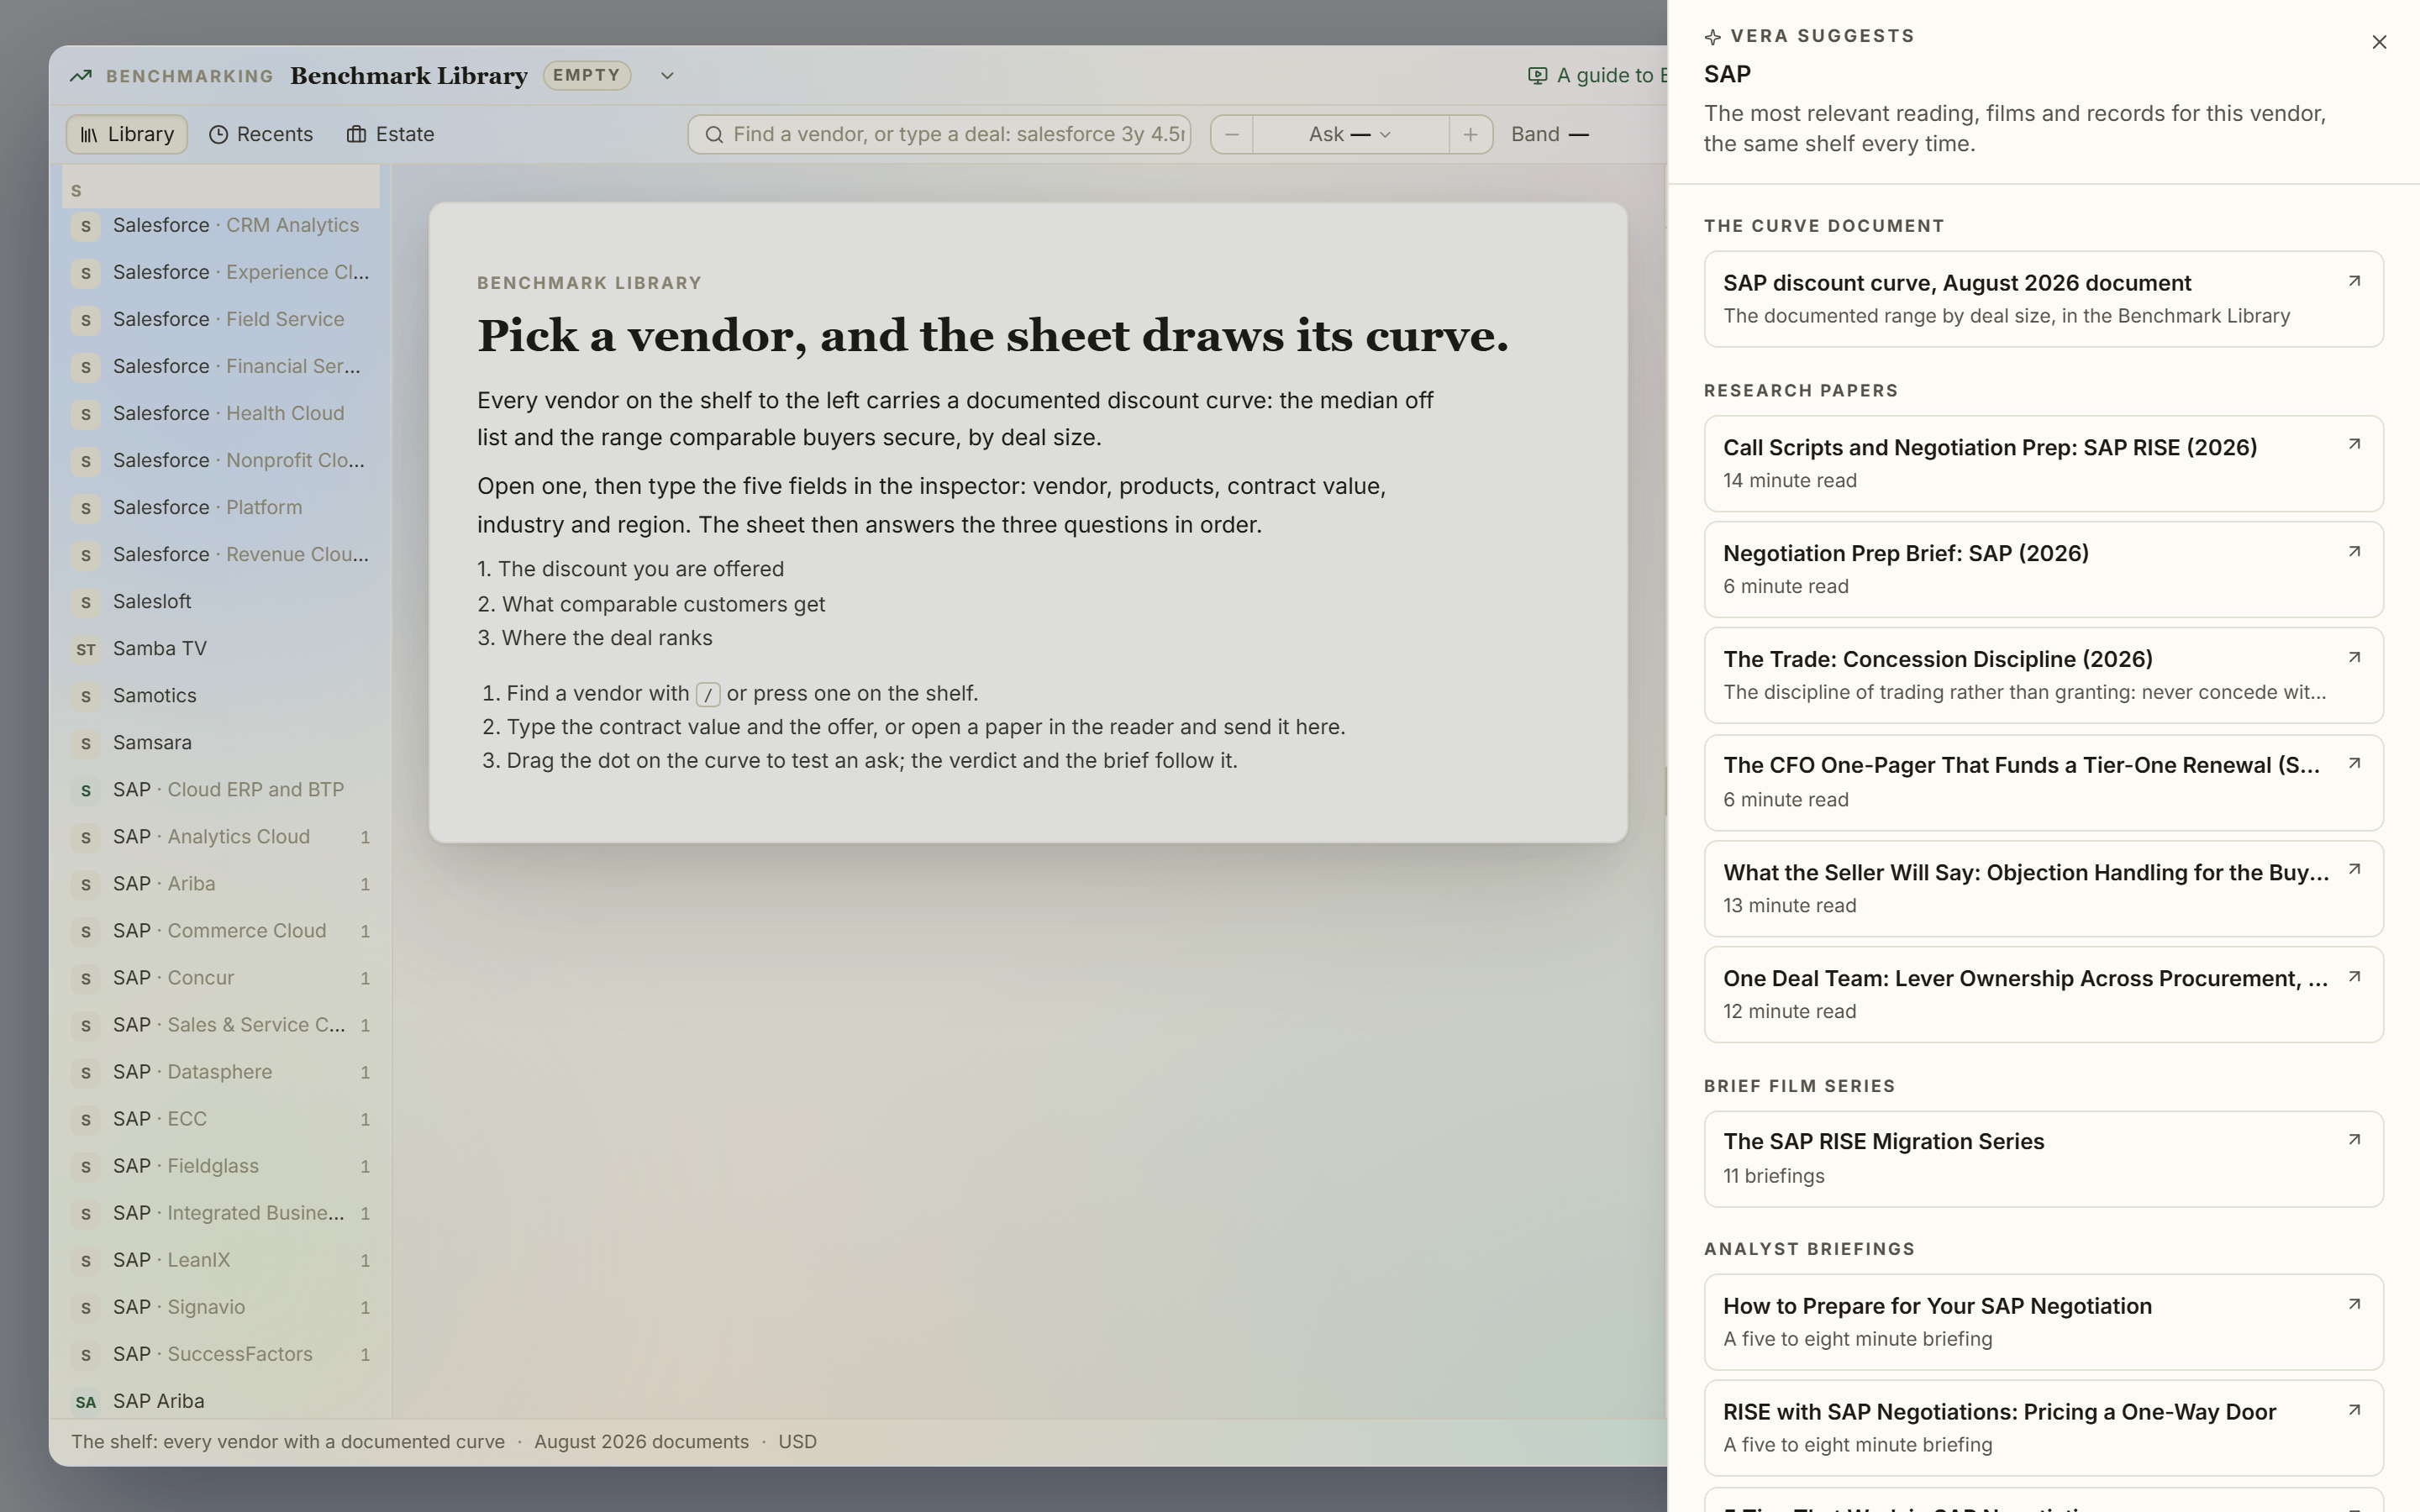This screenshot has width=2420, height=1512.
Task: Click the arrow icon on the One Deal Team card
Action: pyautogui.click(x=2354, y=977)
